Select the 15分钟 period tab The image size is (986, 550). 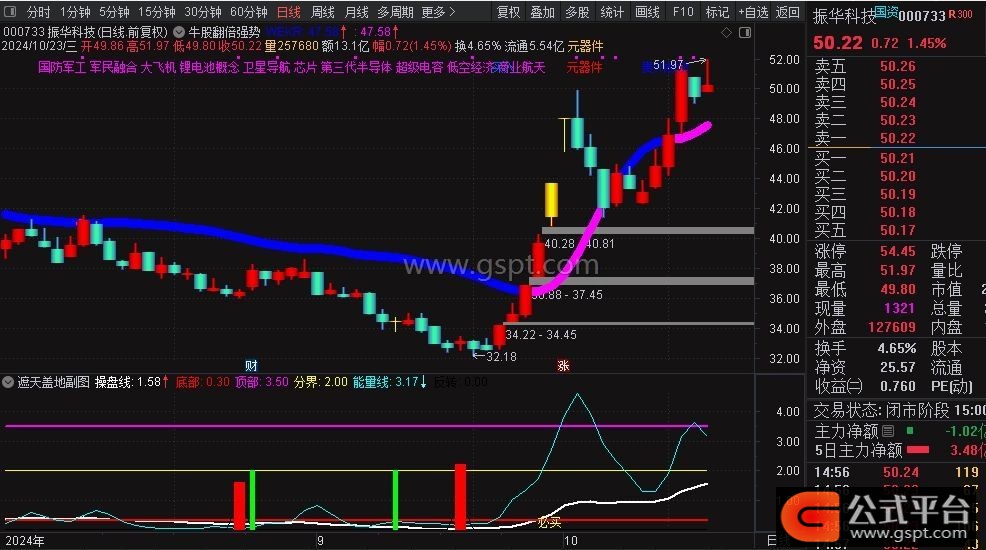pos(156,12)
